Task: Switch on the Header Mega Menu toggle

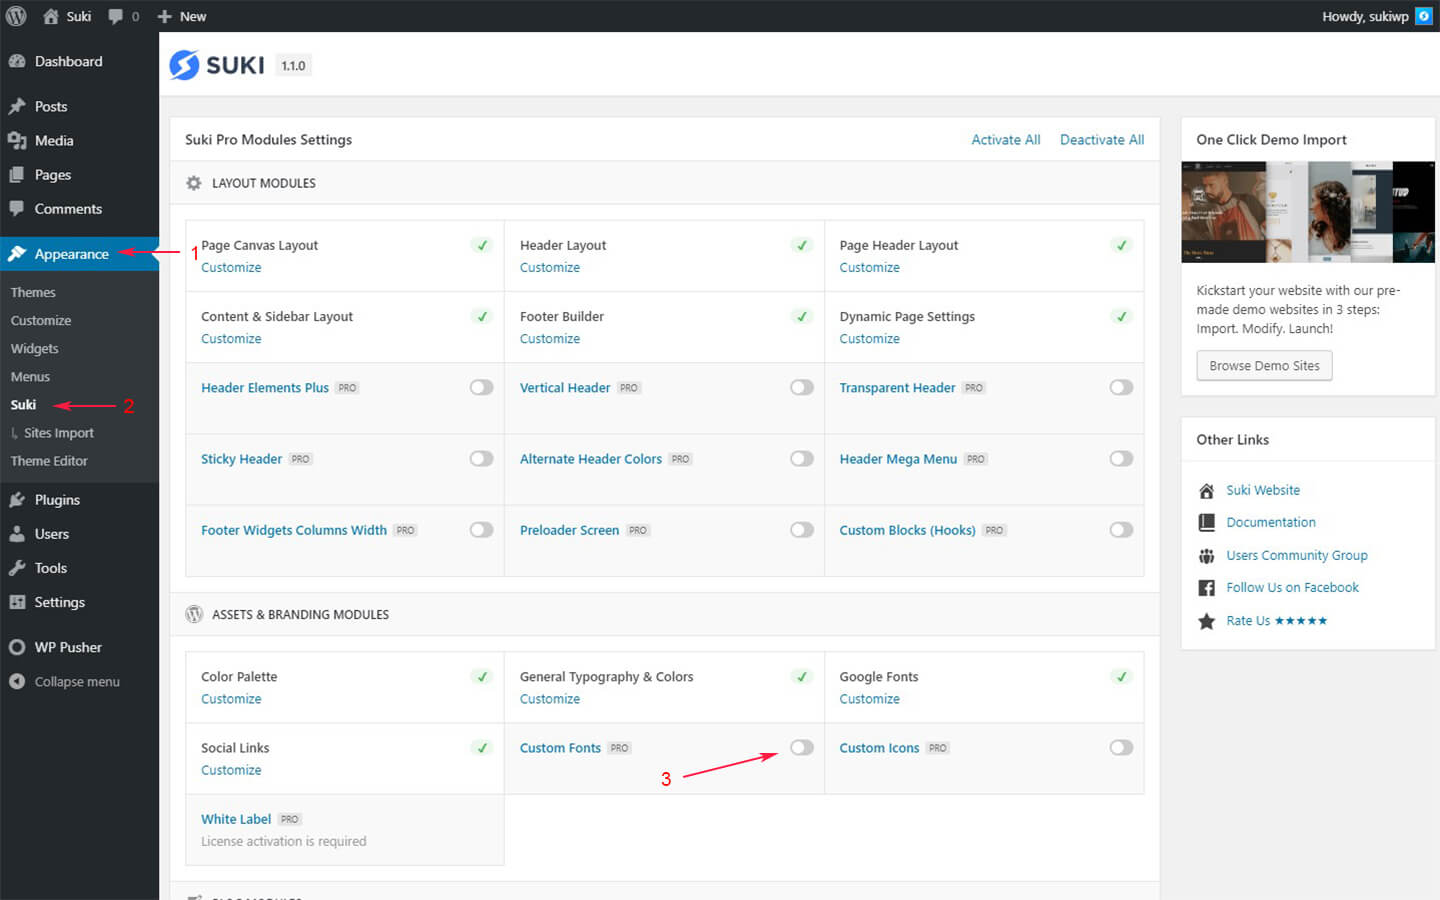Action: click(1121, 458)
